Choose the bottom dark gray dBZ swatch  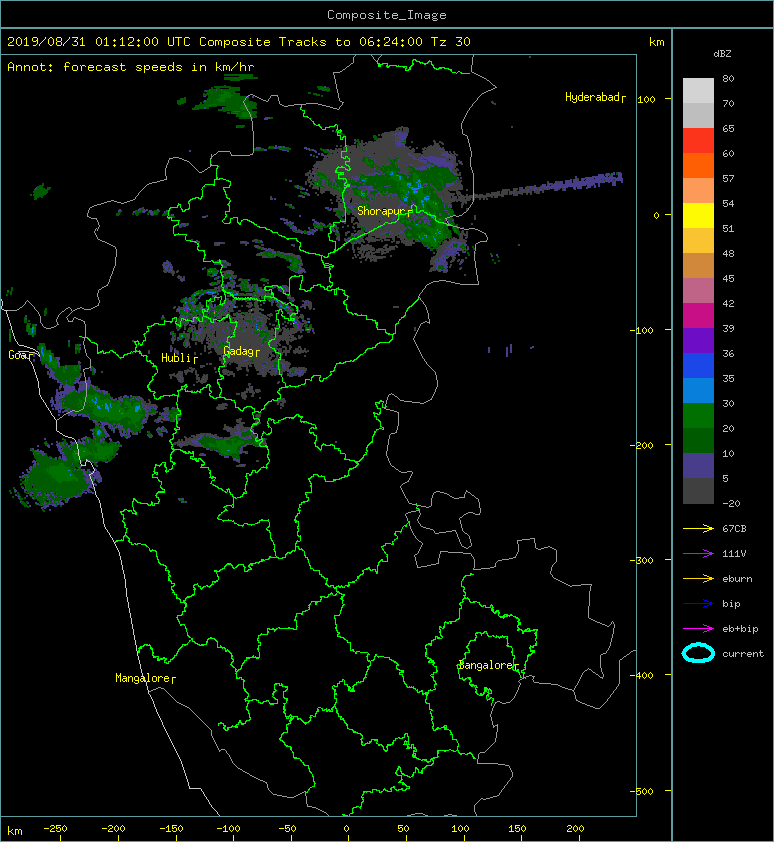[698, 491]
